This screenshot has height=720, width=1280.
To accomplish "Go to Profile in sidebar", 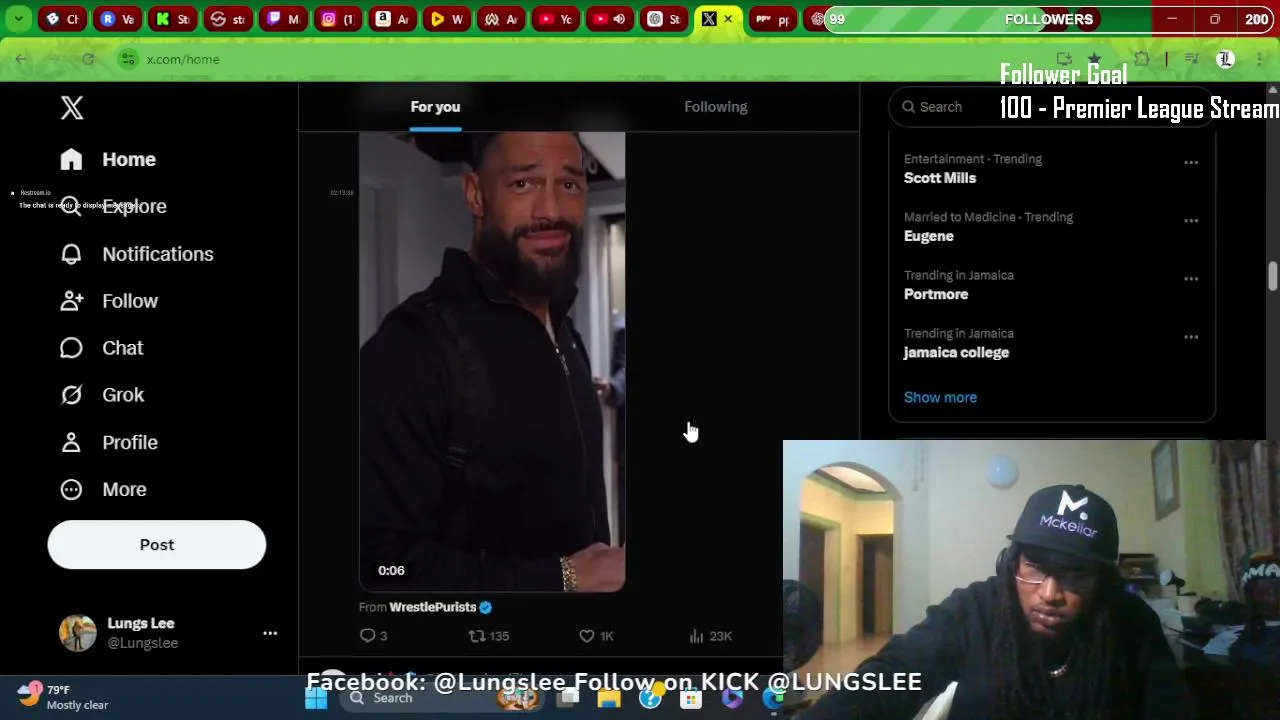I will tap(109, 442).
